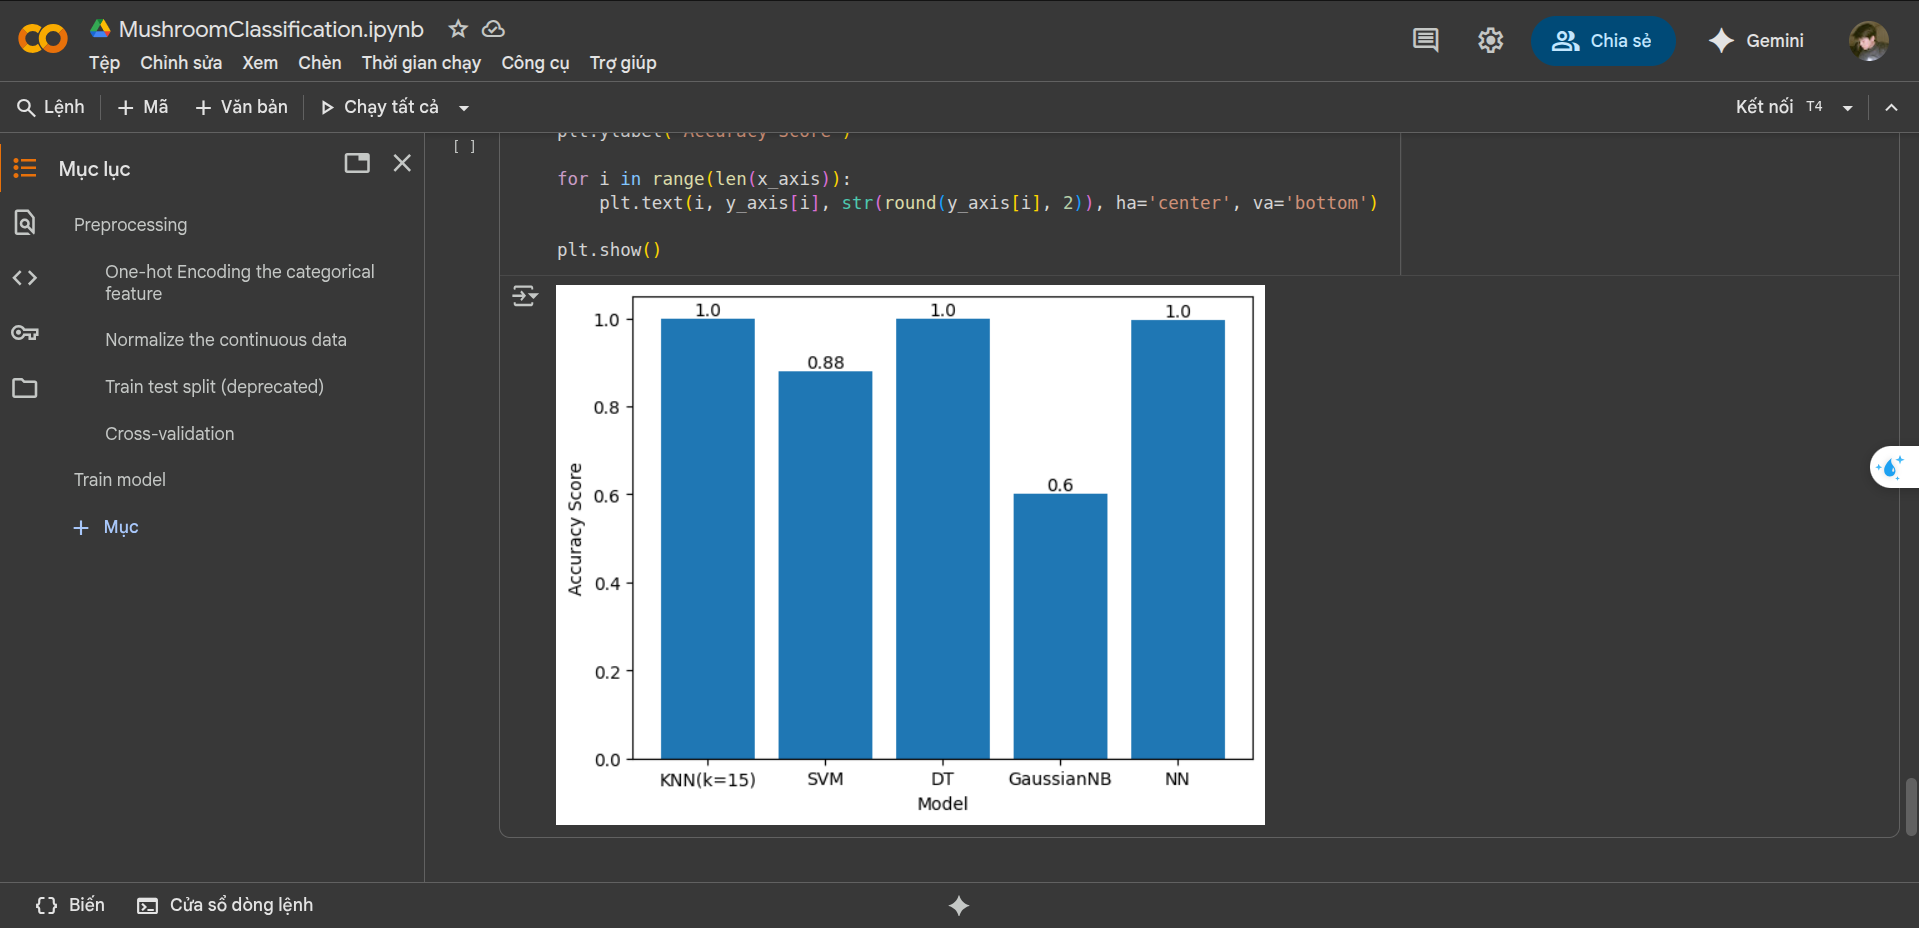Open notebook settings gear icon
This screenshot has width=1919, height=928.
click(x=1490, y=40)
